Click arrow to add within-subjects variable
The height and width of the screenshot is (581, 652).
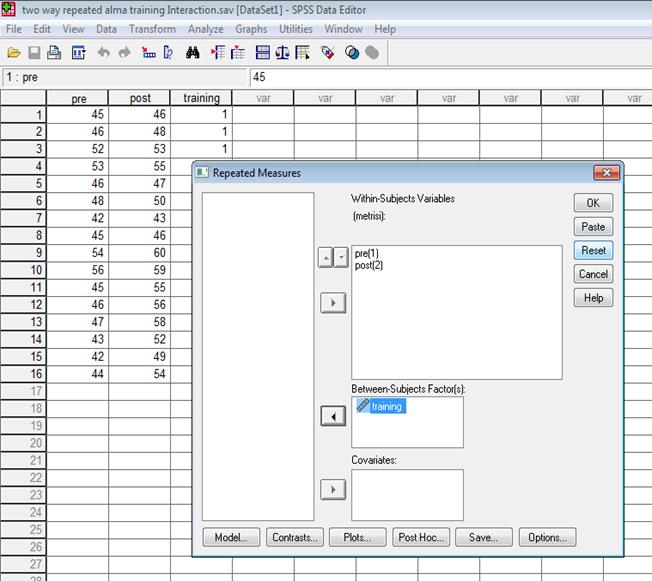point(333,303)
